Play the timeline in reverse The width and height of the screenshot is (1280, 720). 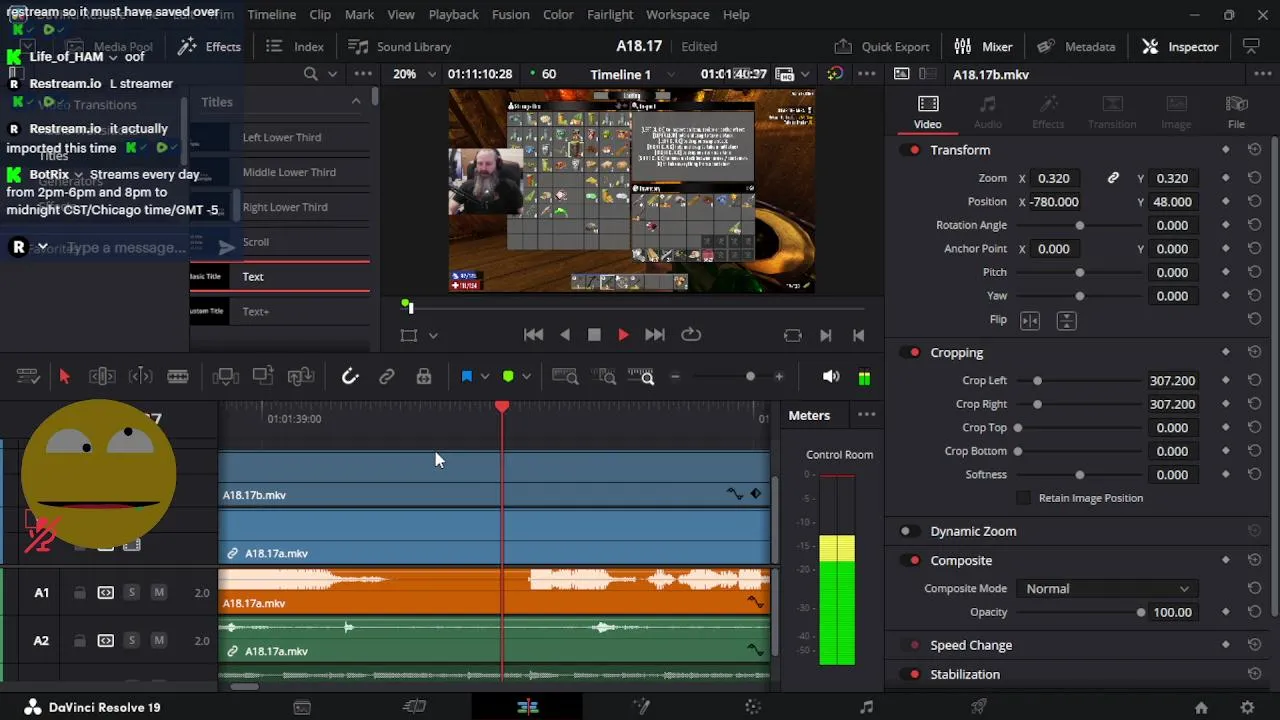[x=565, y=335]
